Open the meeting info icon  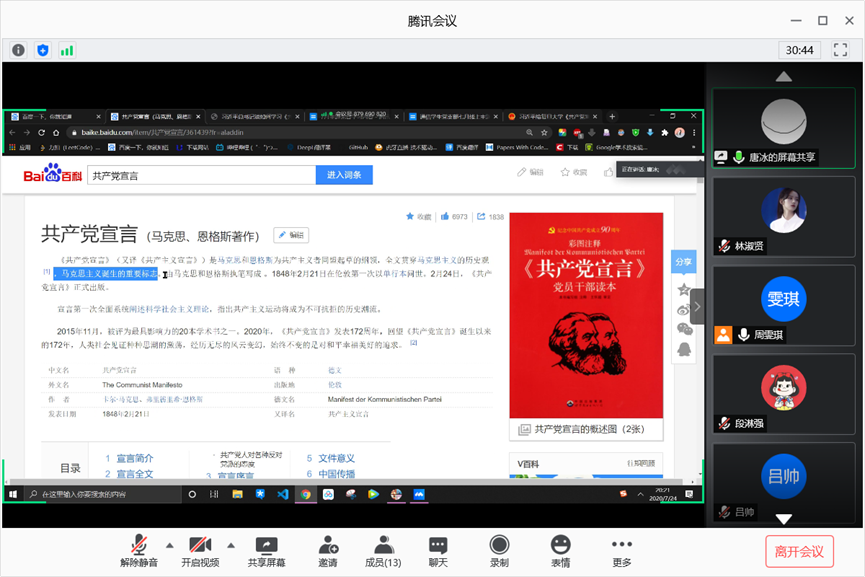18,49
